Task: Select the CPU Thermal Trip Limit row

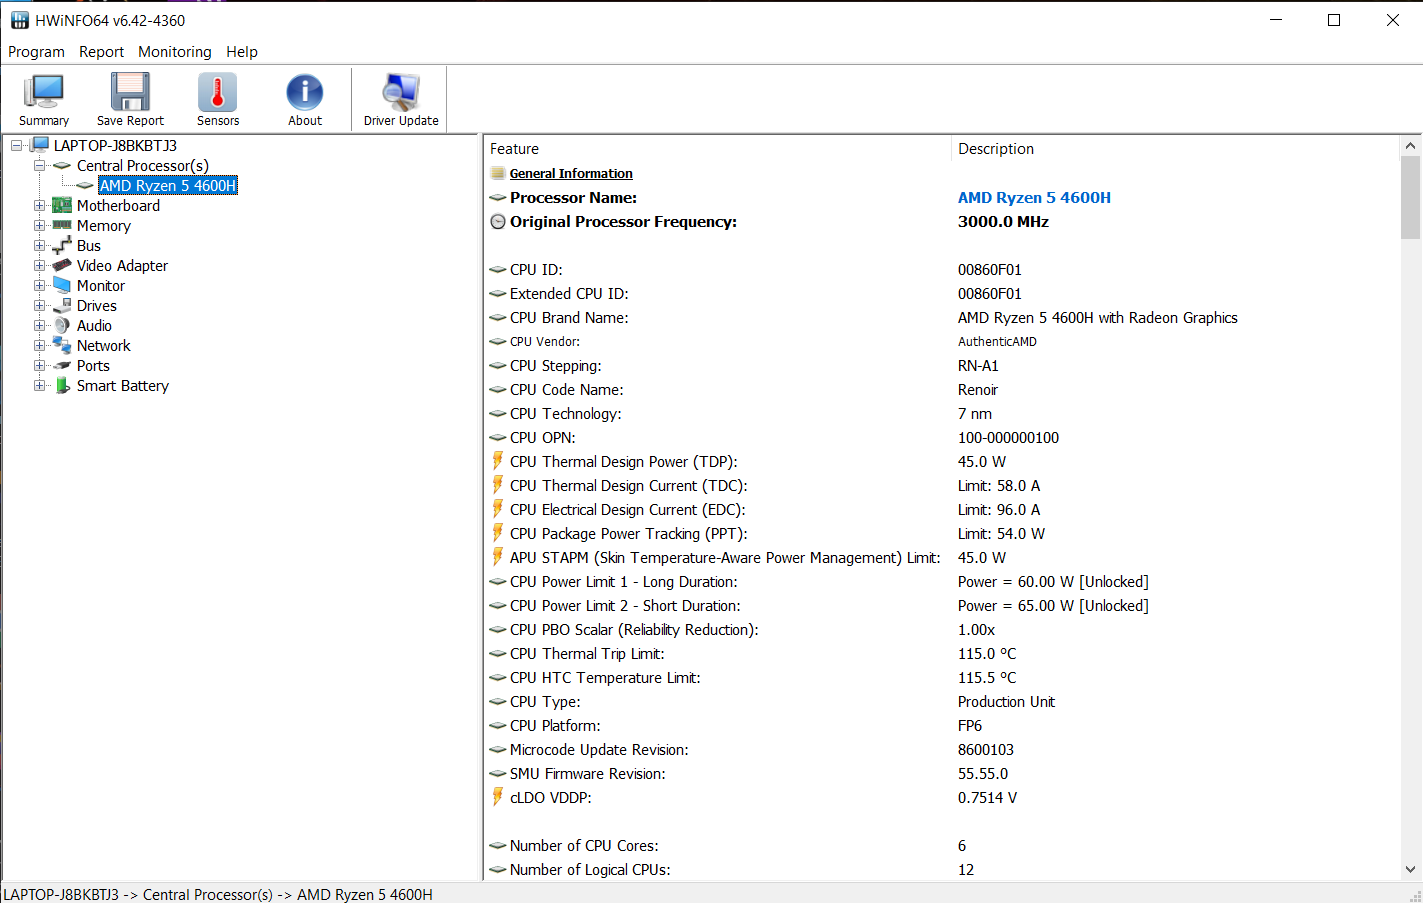Action: coord(942,653)
